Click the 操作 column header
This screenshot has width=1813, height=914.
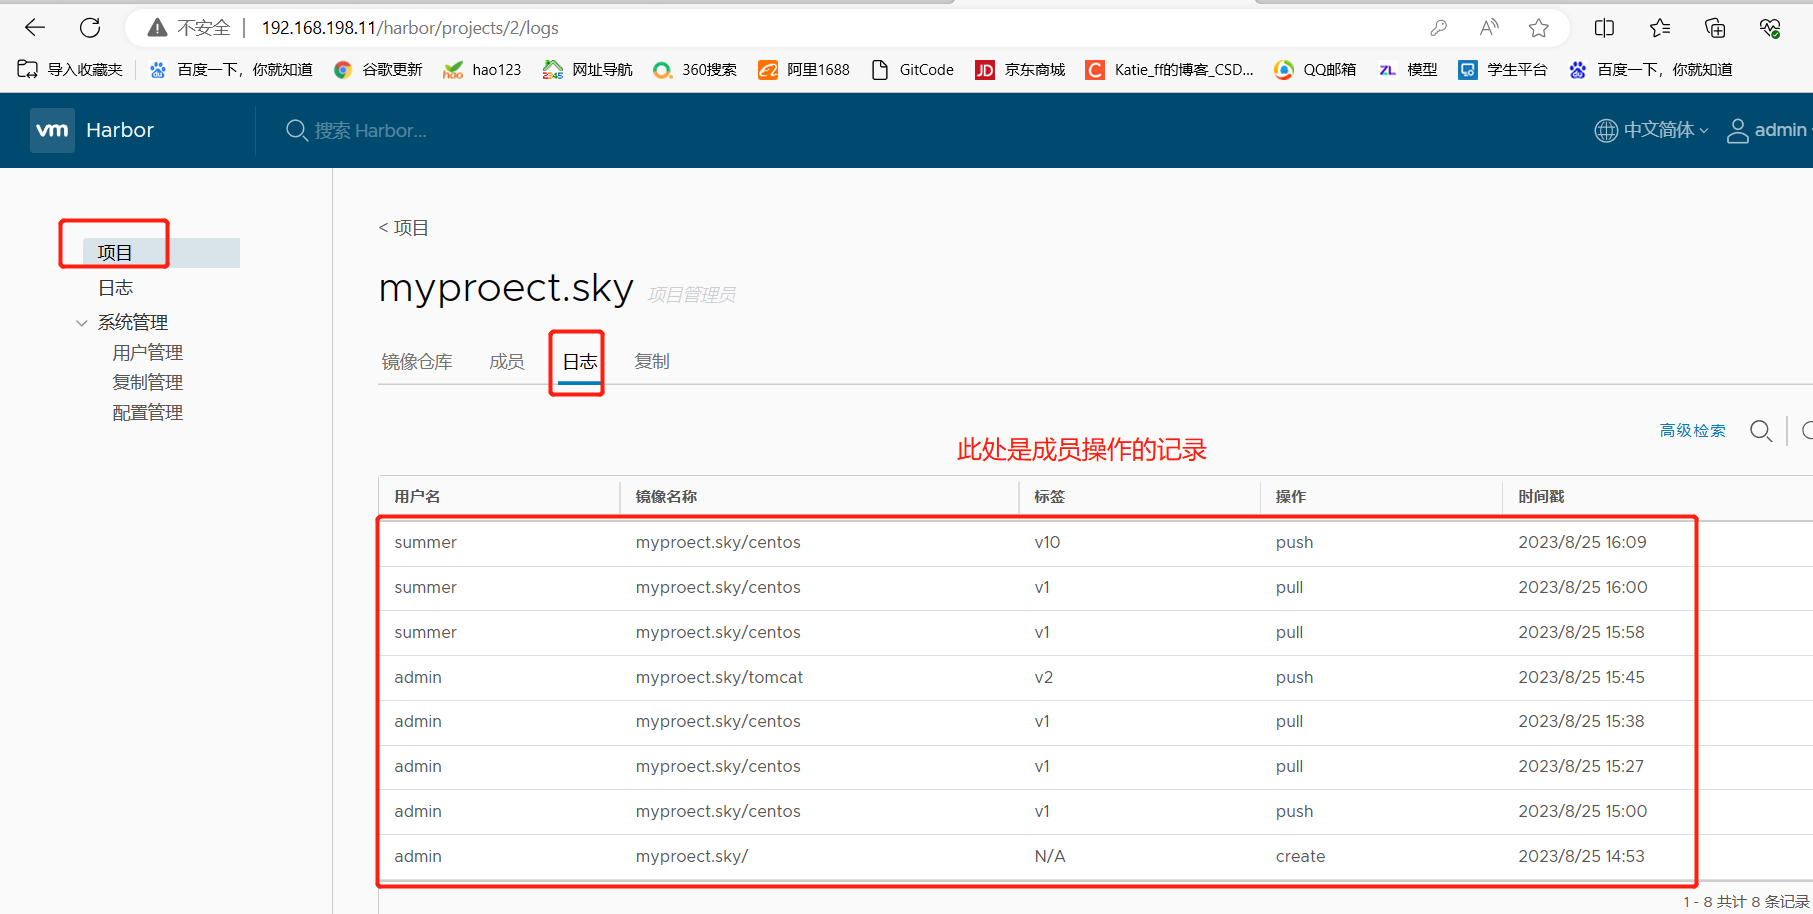pos(1291,497)
